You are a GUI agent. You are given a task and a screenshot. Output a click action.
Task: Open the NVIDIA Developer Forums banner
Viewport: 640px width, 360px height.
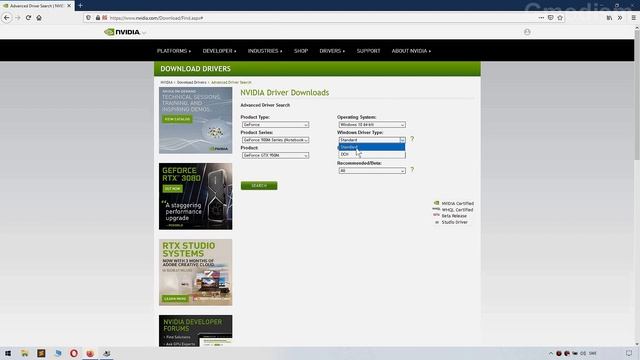click(x=196, y=331)
